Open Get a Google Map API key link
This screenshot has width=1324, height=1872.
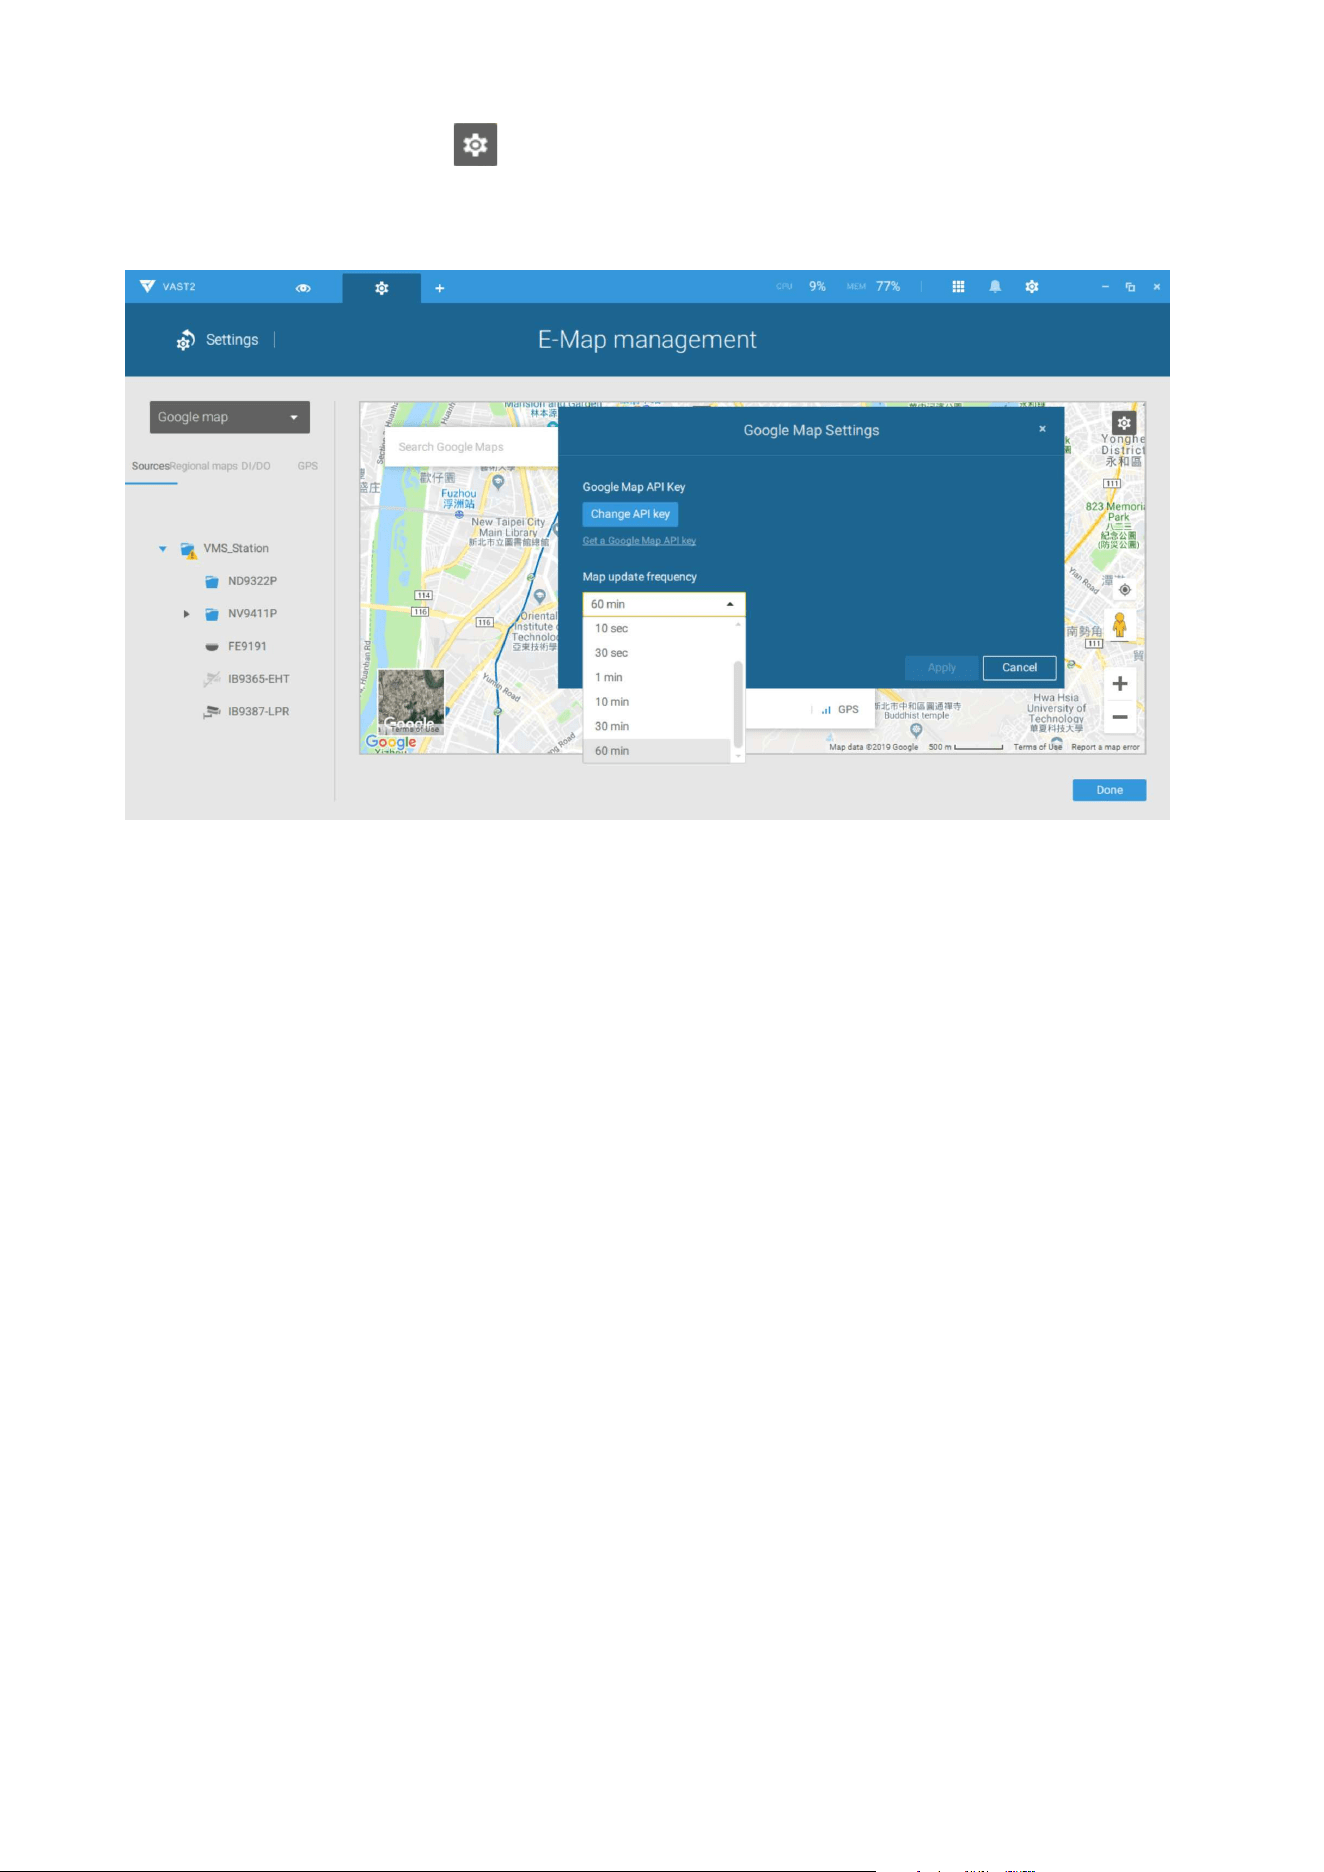(639, 541)
